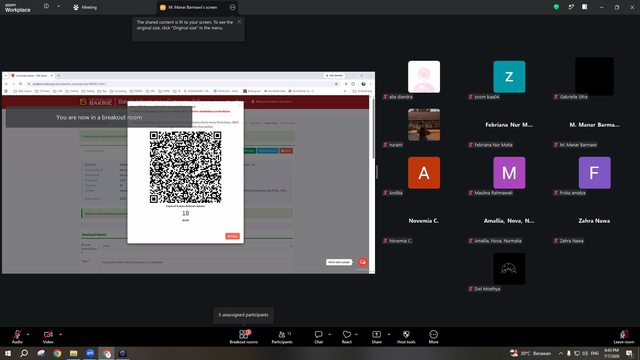Open video options arrow next to Video

coord(60,334)
